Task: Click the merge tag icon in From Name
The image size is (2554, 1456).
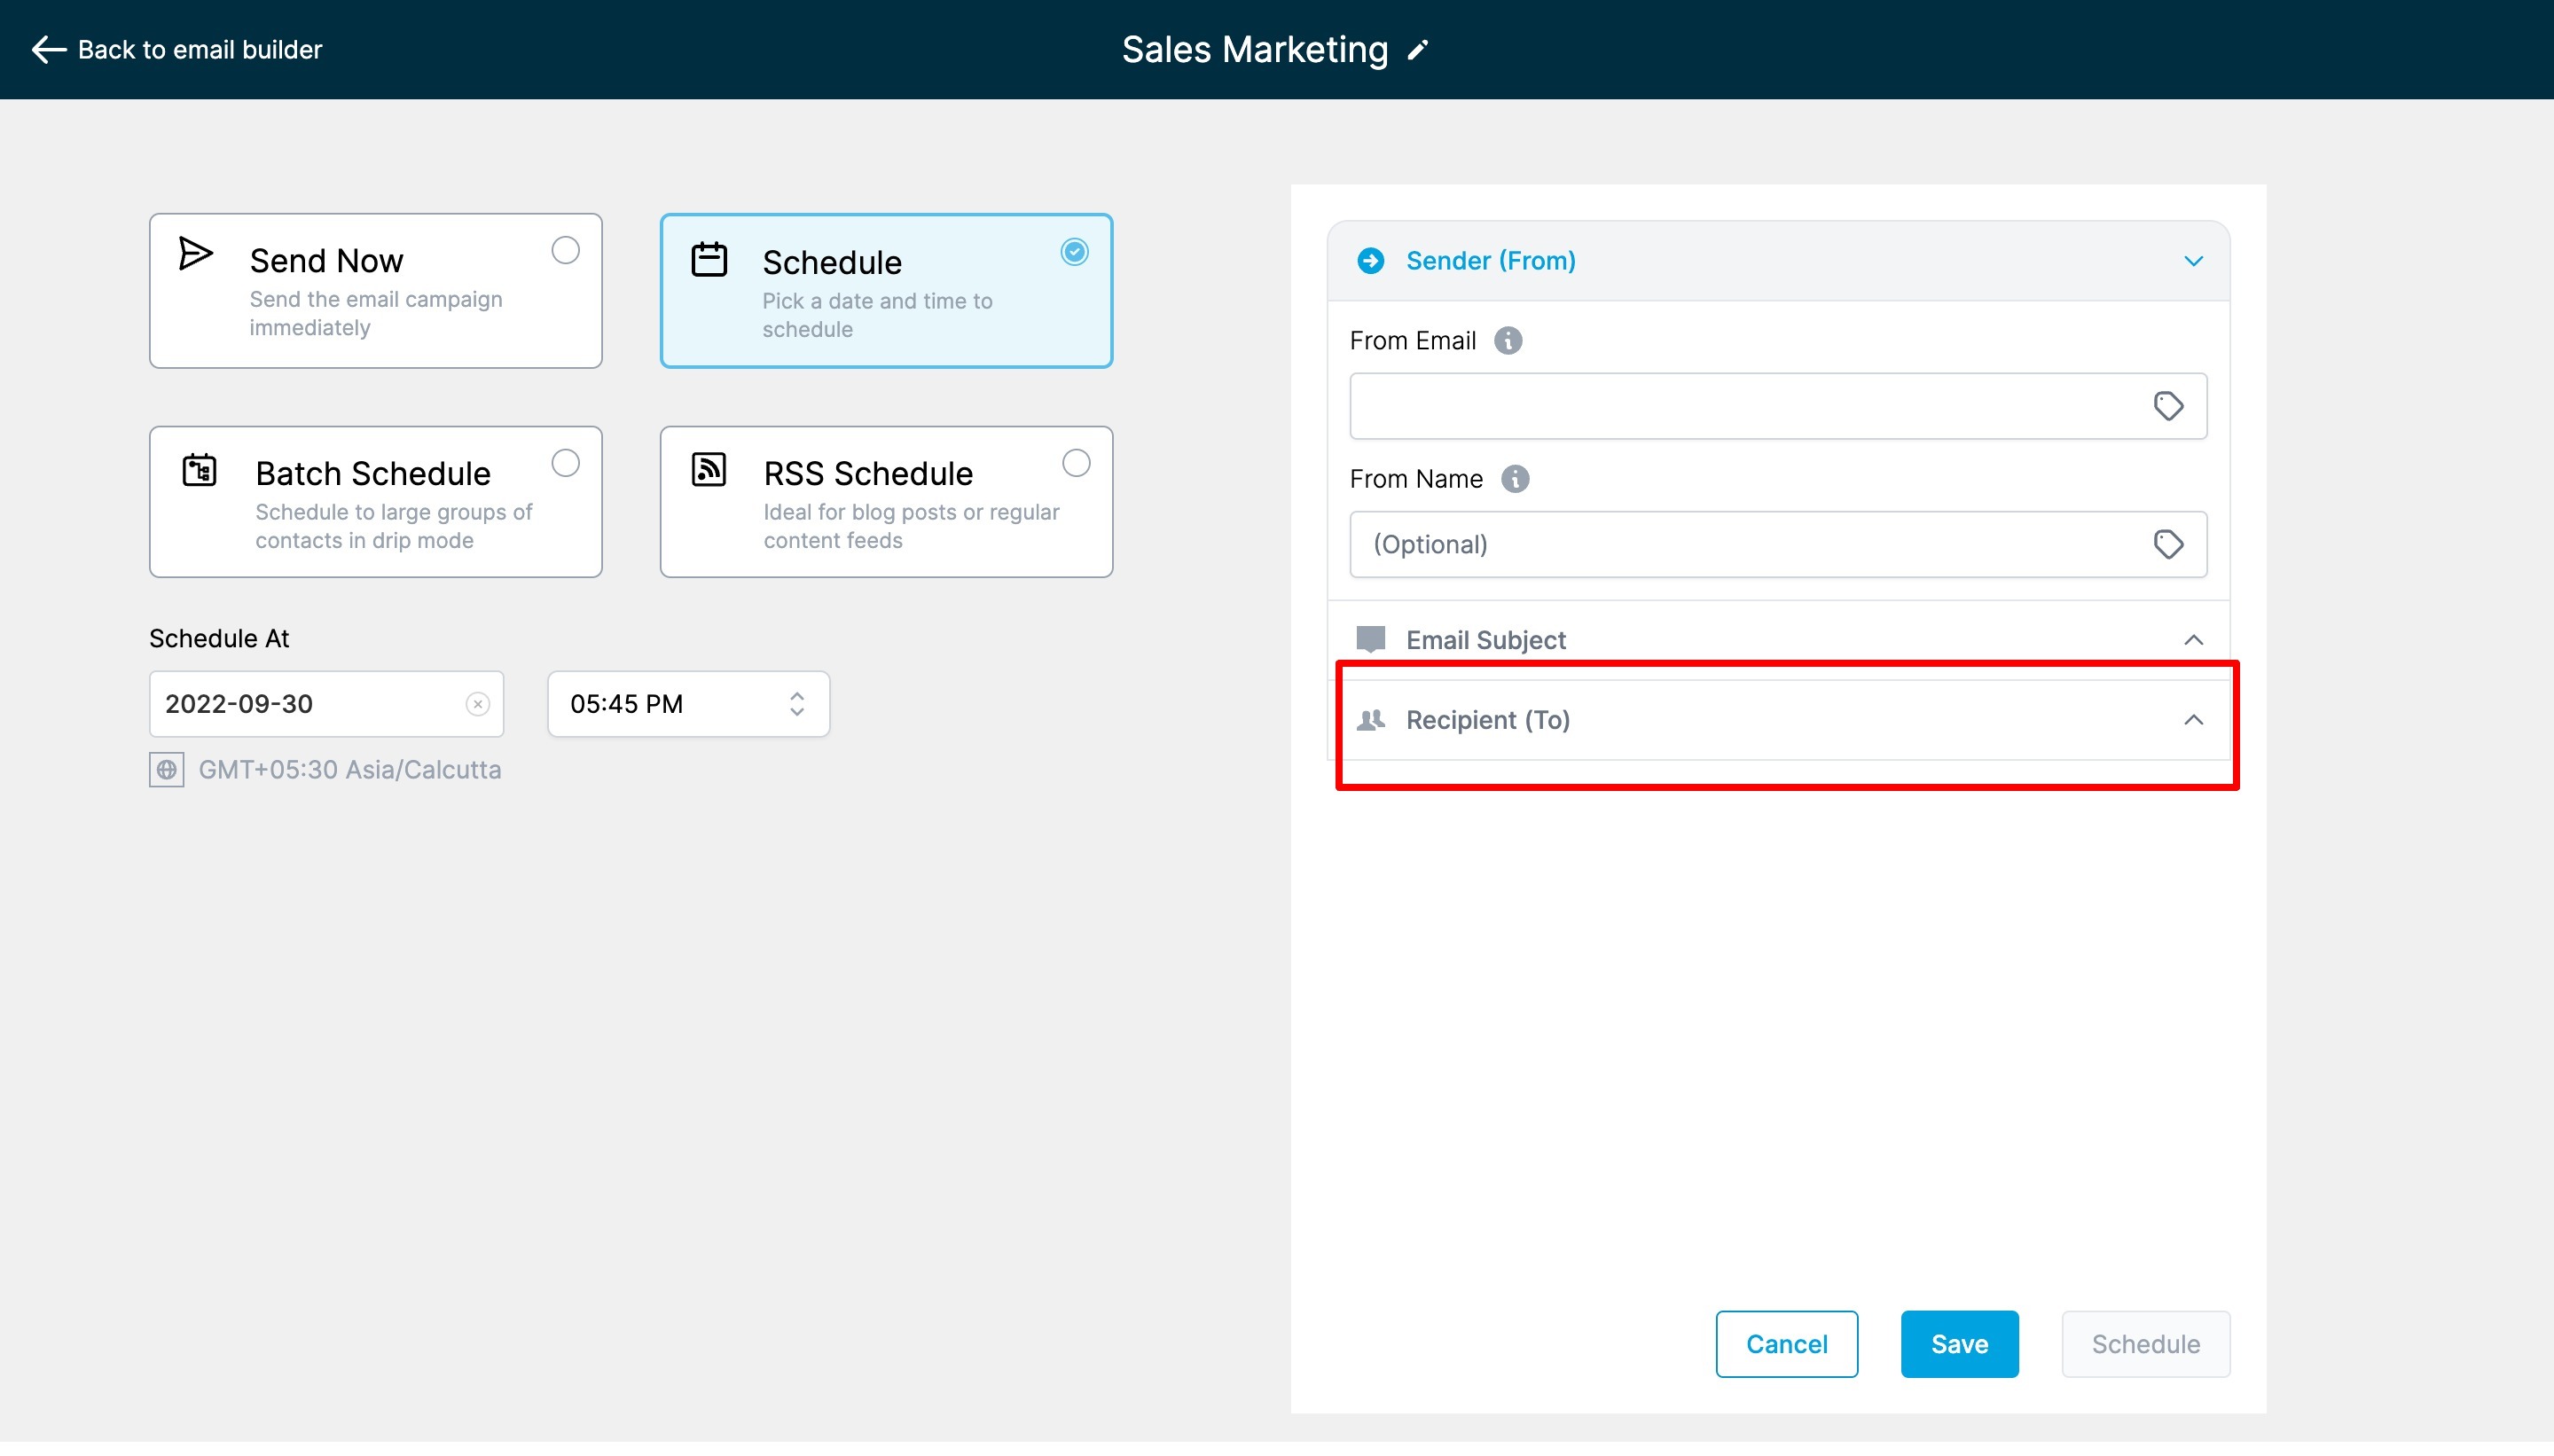Action: point(2167,544)
